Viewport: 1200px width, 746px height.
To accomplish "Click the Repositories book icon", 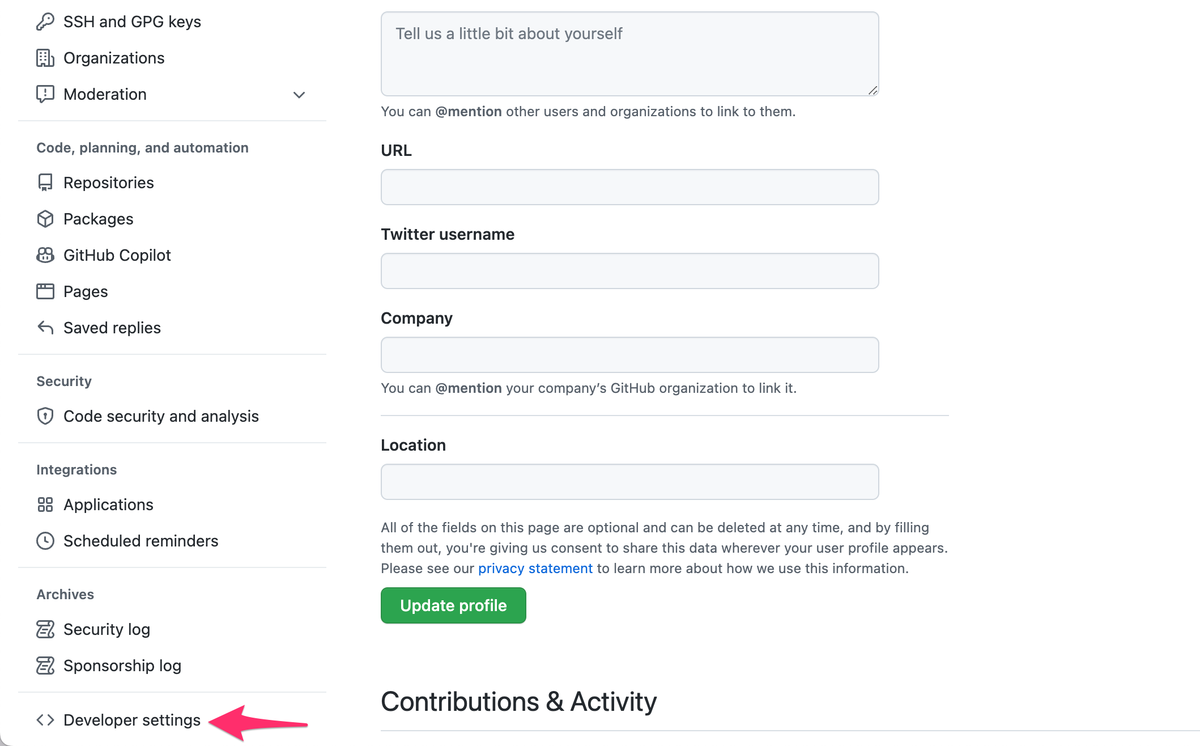I will 45,183.
